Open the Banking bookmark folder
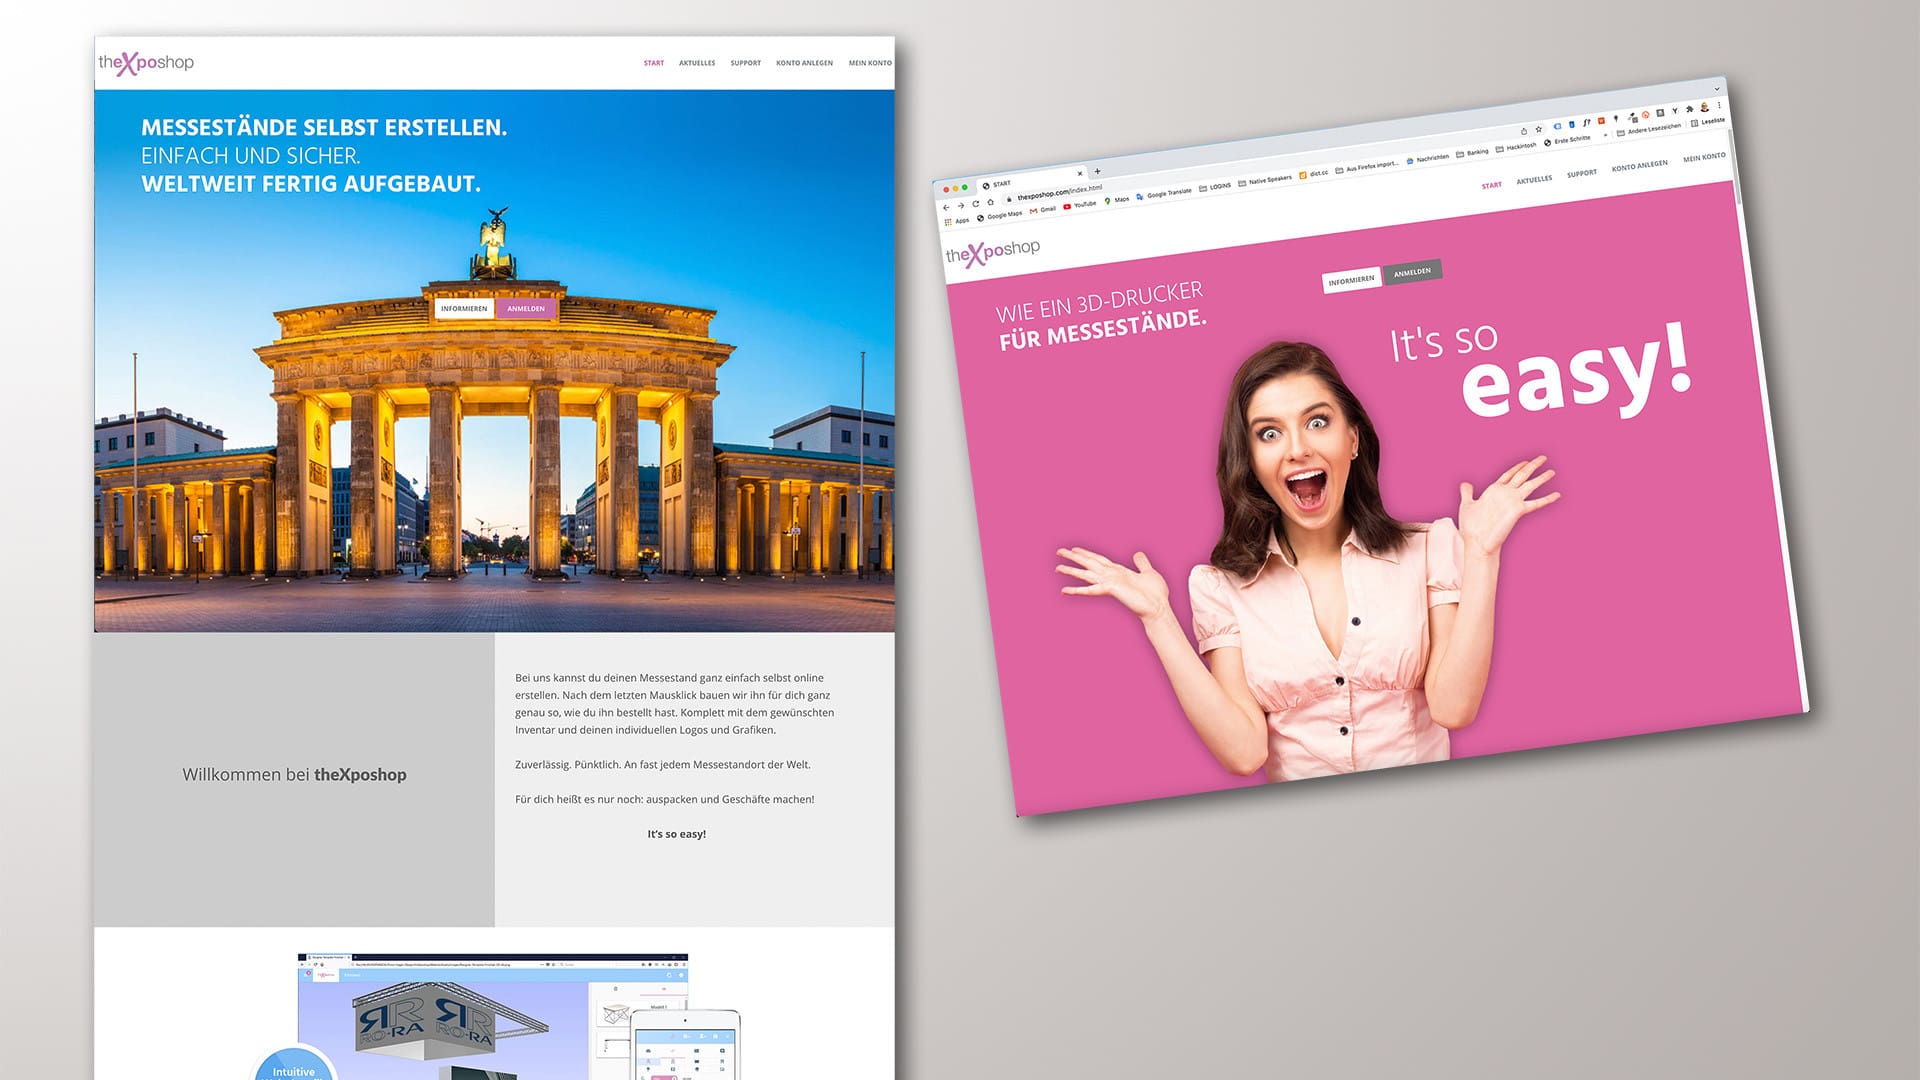This screenshot has width=1920, height=1080. point(1475,152)
